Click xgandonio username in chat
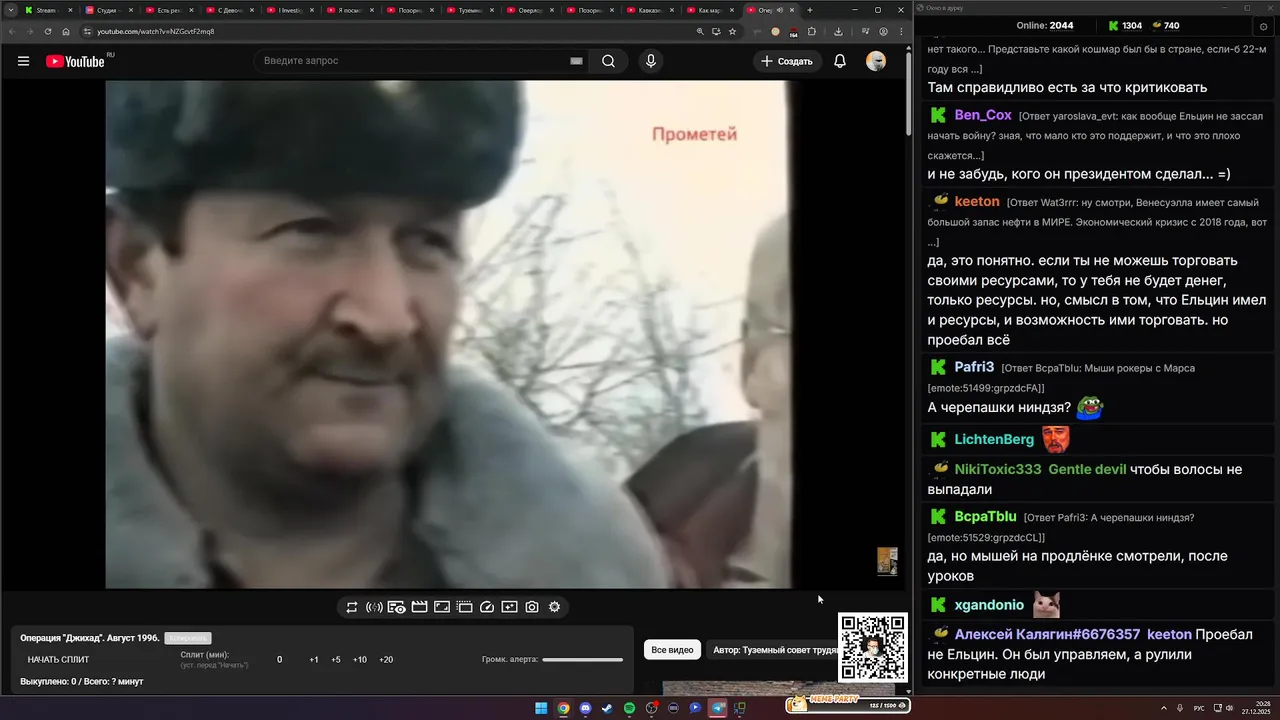1280x720 pixels. 989,605
